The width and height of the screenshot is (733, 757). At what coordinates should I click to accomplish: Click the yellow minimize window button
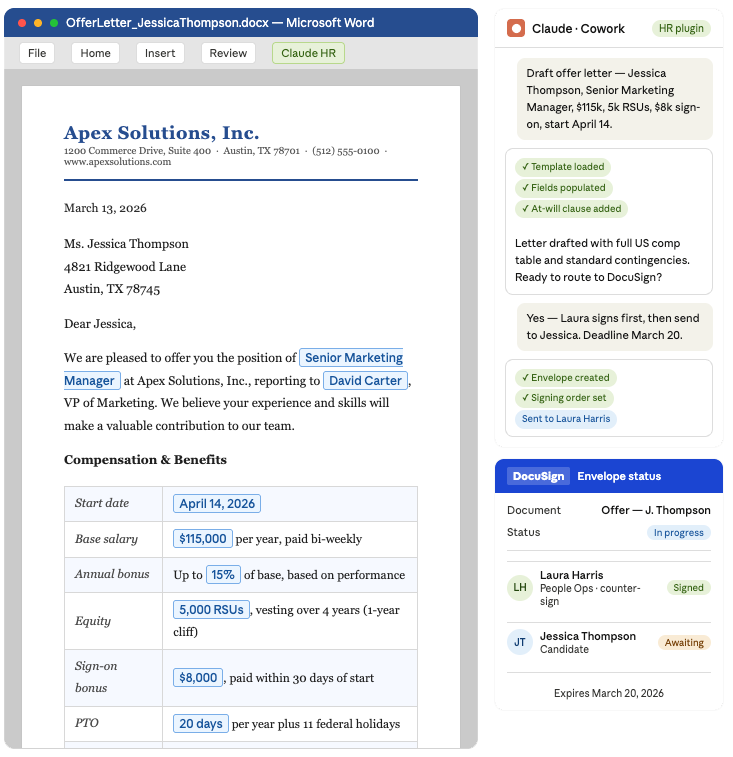point(38,23)
